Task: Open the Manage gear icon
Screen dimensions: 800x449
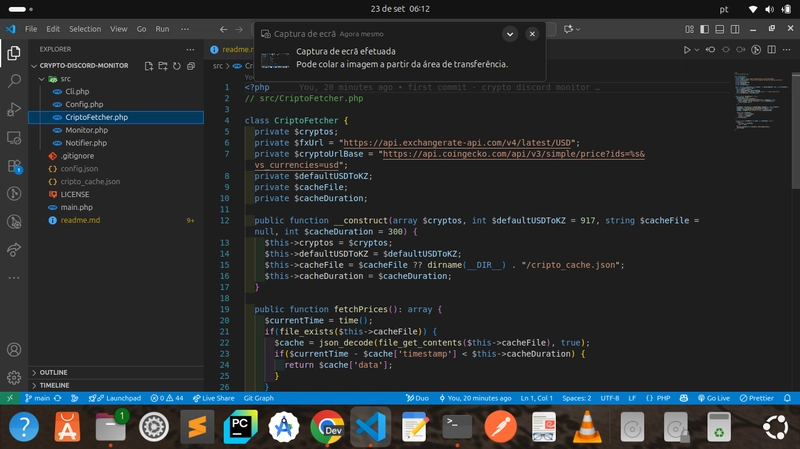Action: [14, 378]
